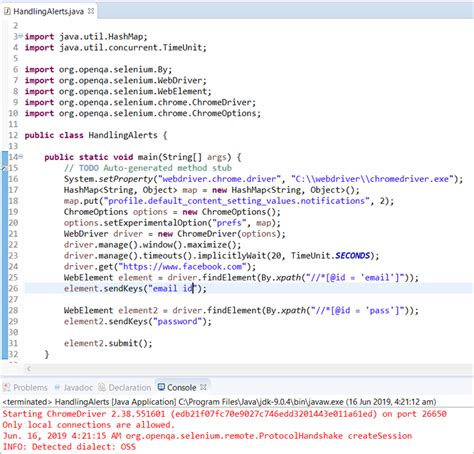Click the Javadoc view icon

[x=57, y=387]
